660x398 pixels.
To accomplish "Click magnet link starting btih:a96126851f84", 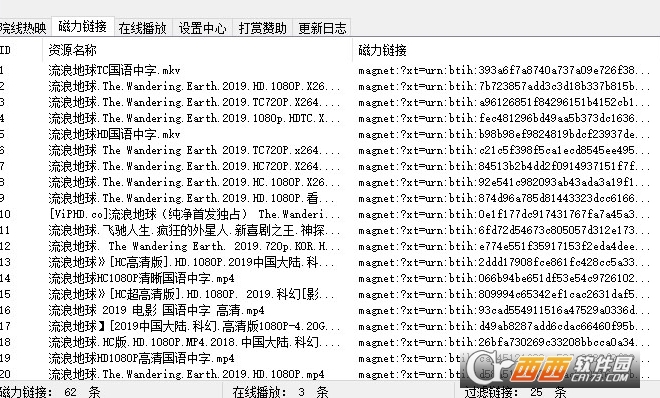I will 504,102.
